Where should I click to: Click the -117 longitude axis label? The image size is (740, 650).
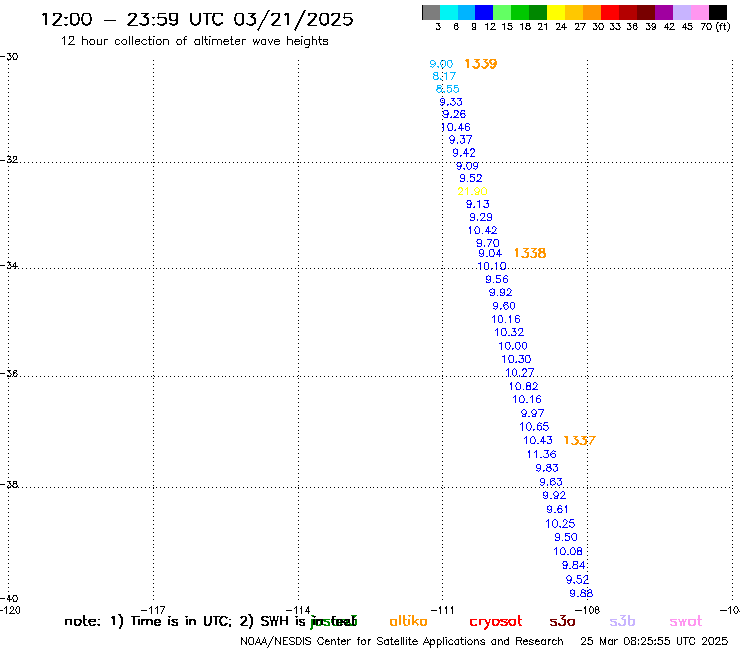(x=153, y=610)
